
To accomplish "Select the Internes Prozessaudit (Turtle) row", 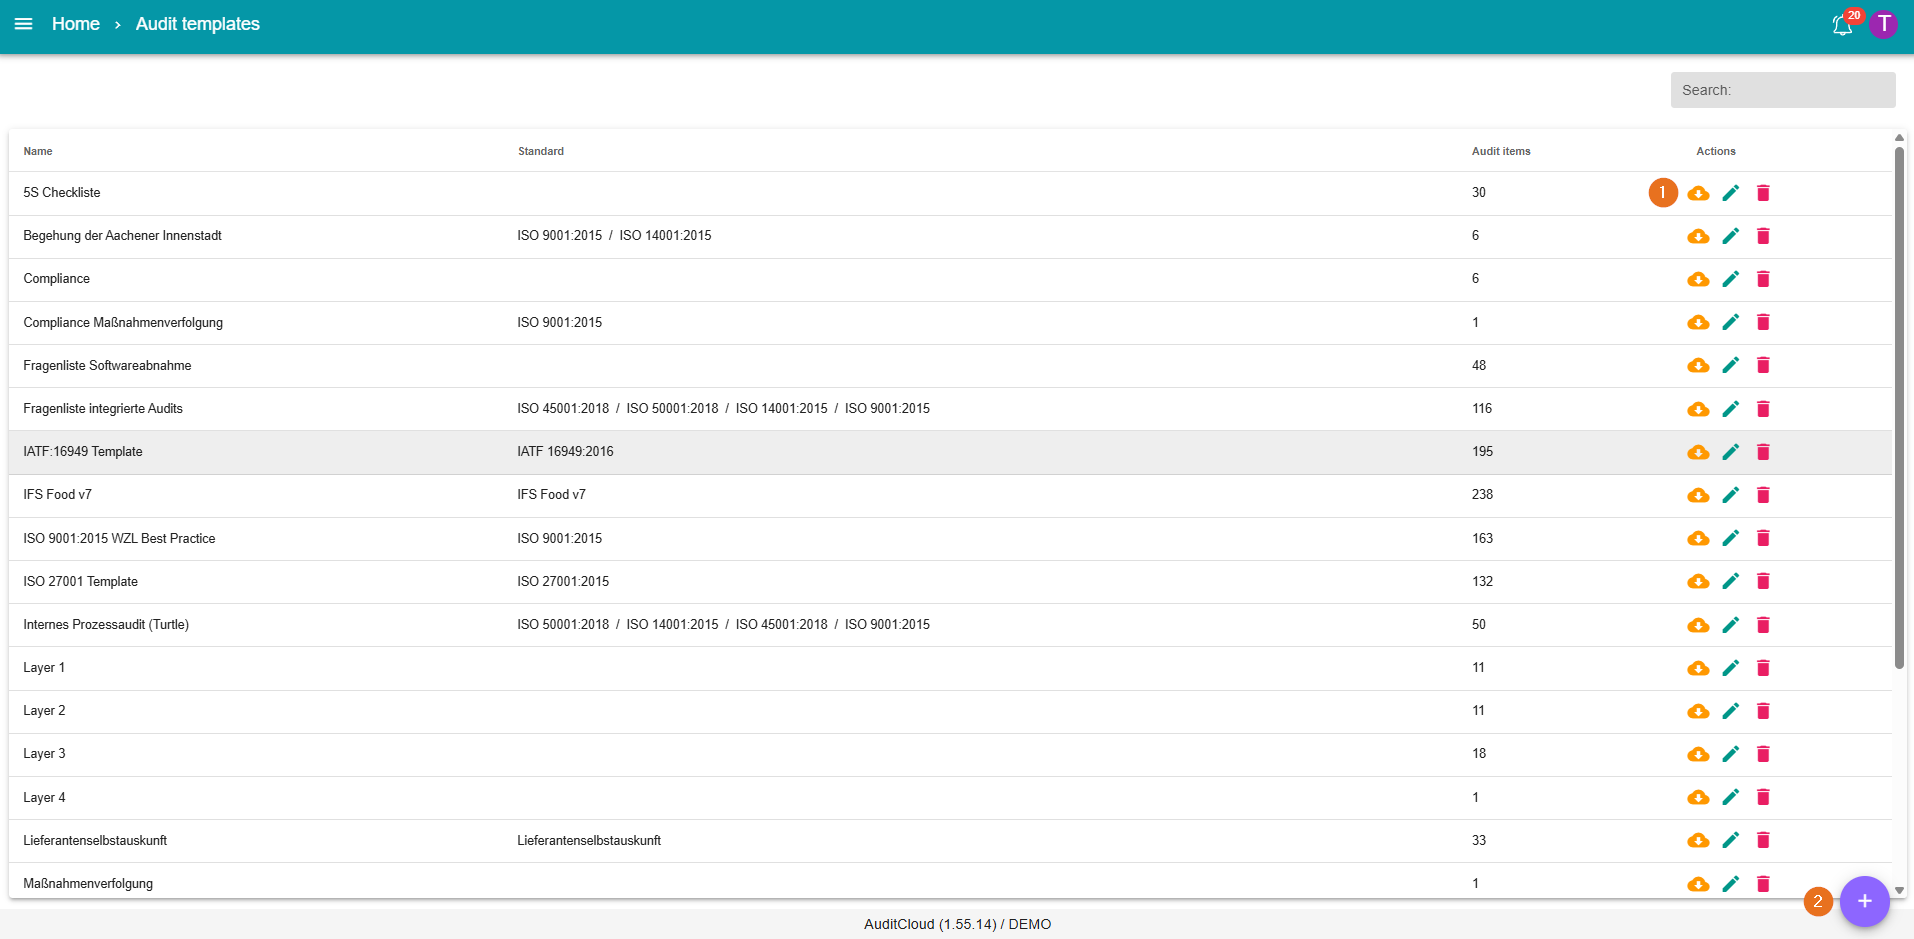I will point(106,625).
